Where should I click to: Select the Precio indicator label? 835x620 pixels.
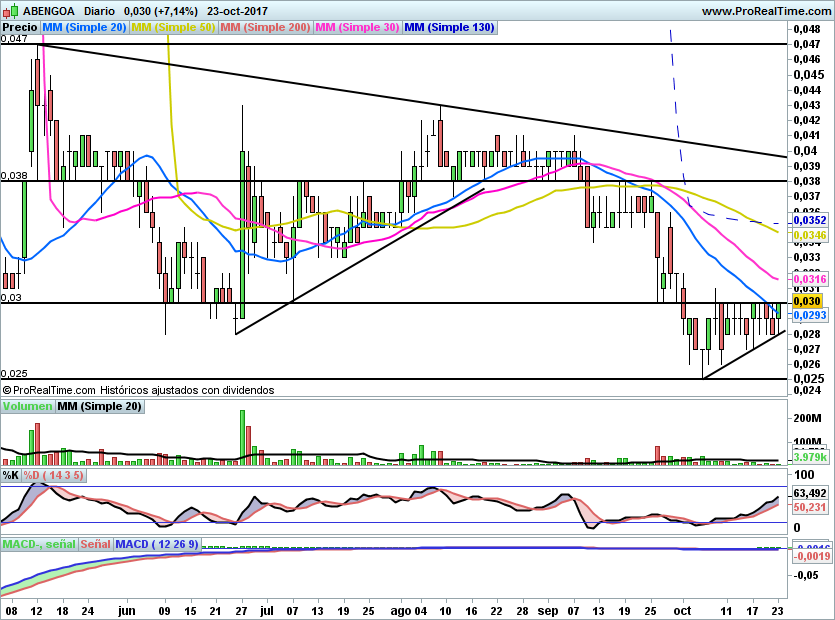pos(20,28)
